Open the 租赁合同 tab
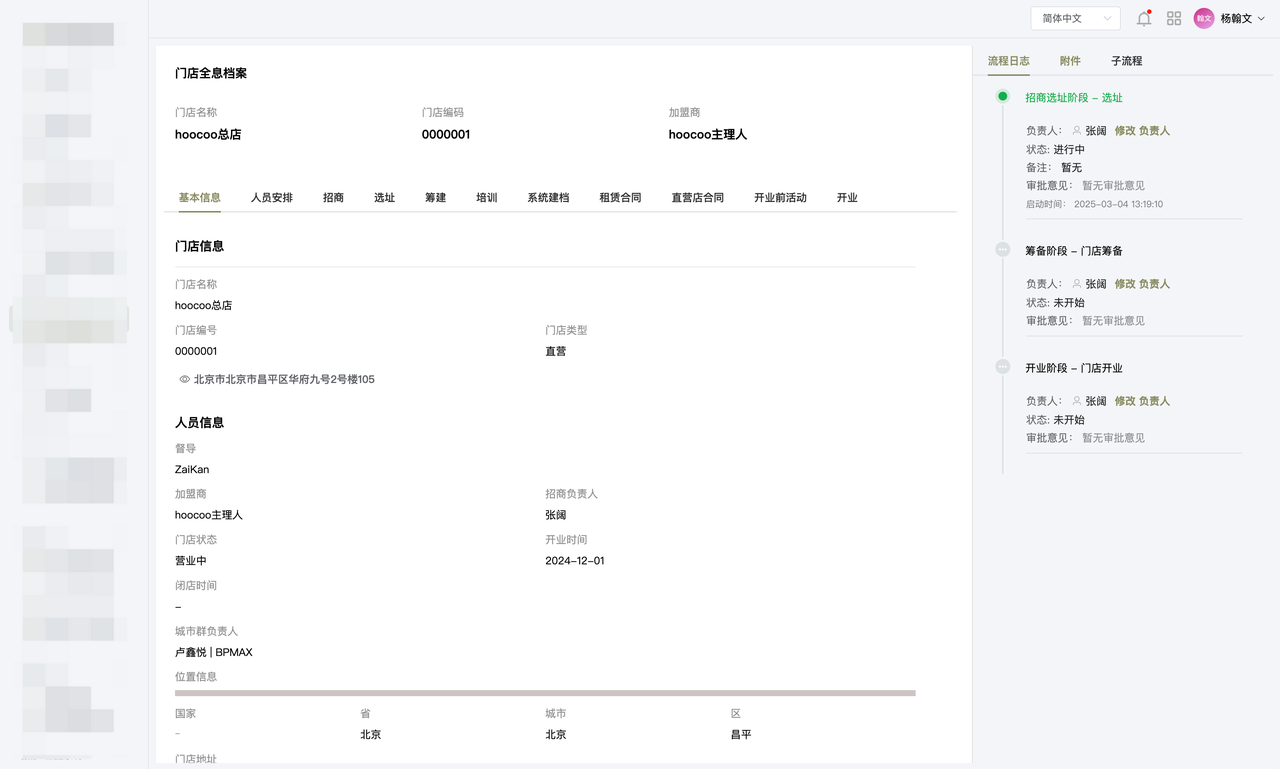 [x=620, y=198]
